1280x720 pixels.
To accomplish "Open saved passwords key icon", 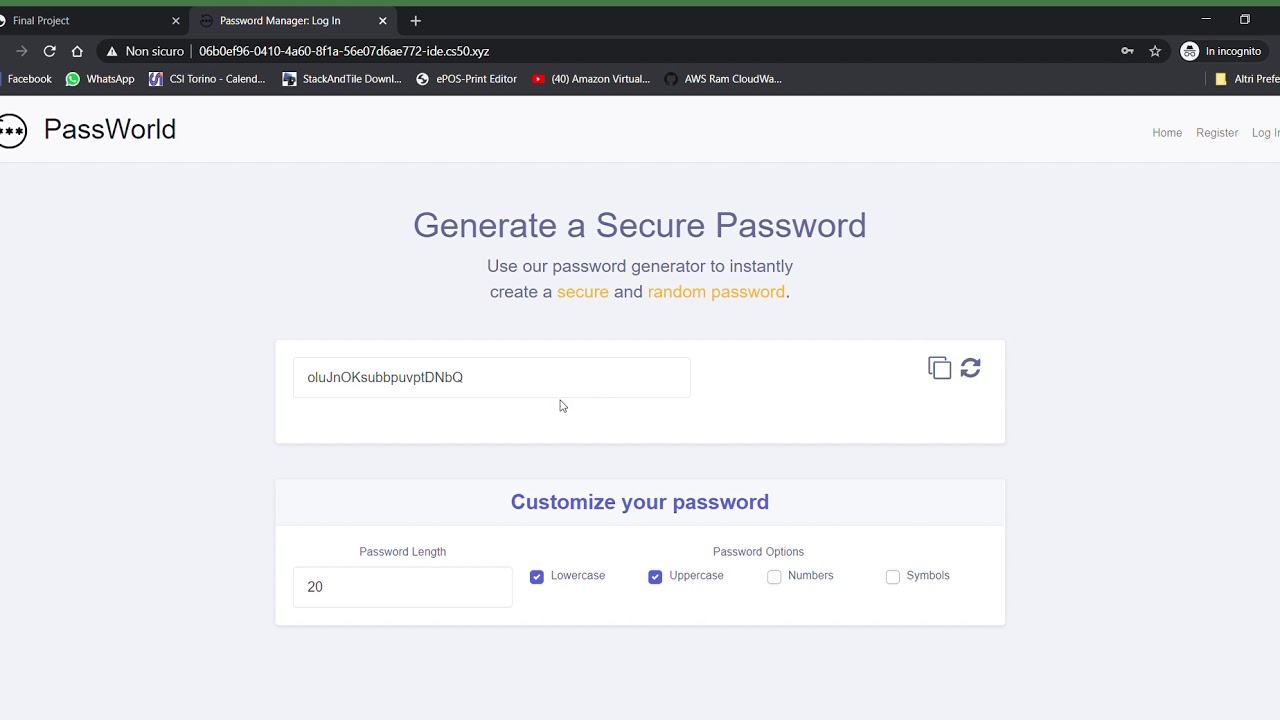I will click(1127, 51).
